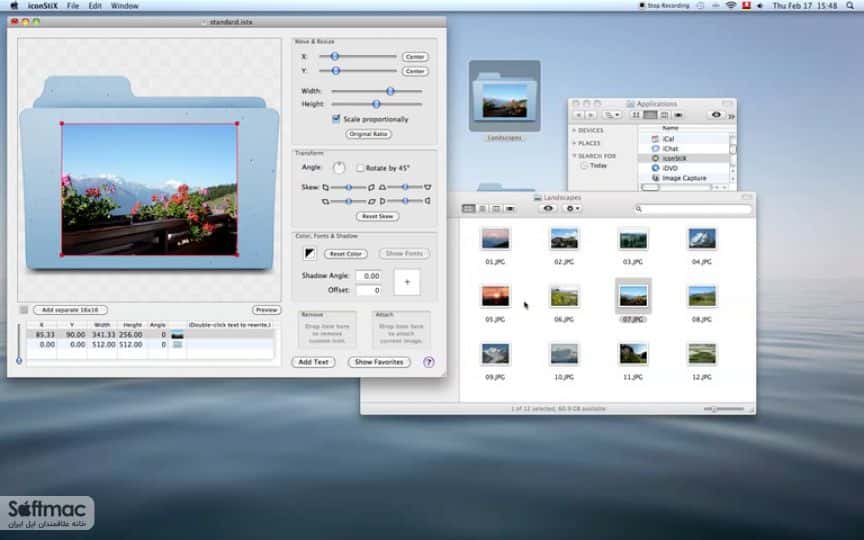The width and height of the screenshot is (864, 540).
Task: Click the Landscapes folder icon on desktop
Action: tap(504, 95)
